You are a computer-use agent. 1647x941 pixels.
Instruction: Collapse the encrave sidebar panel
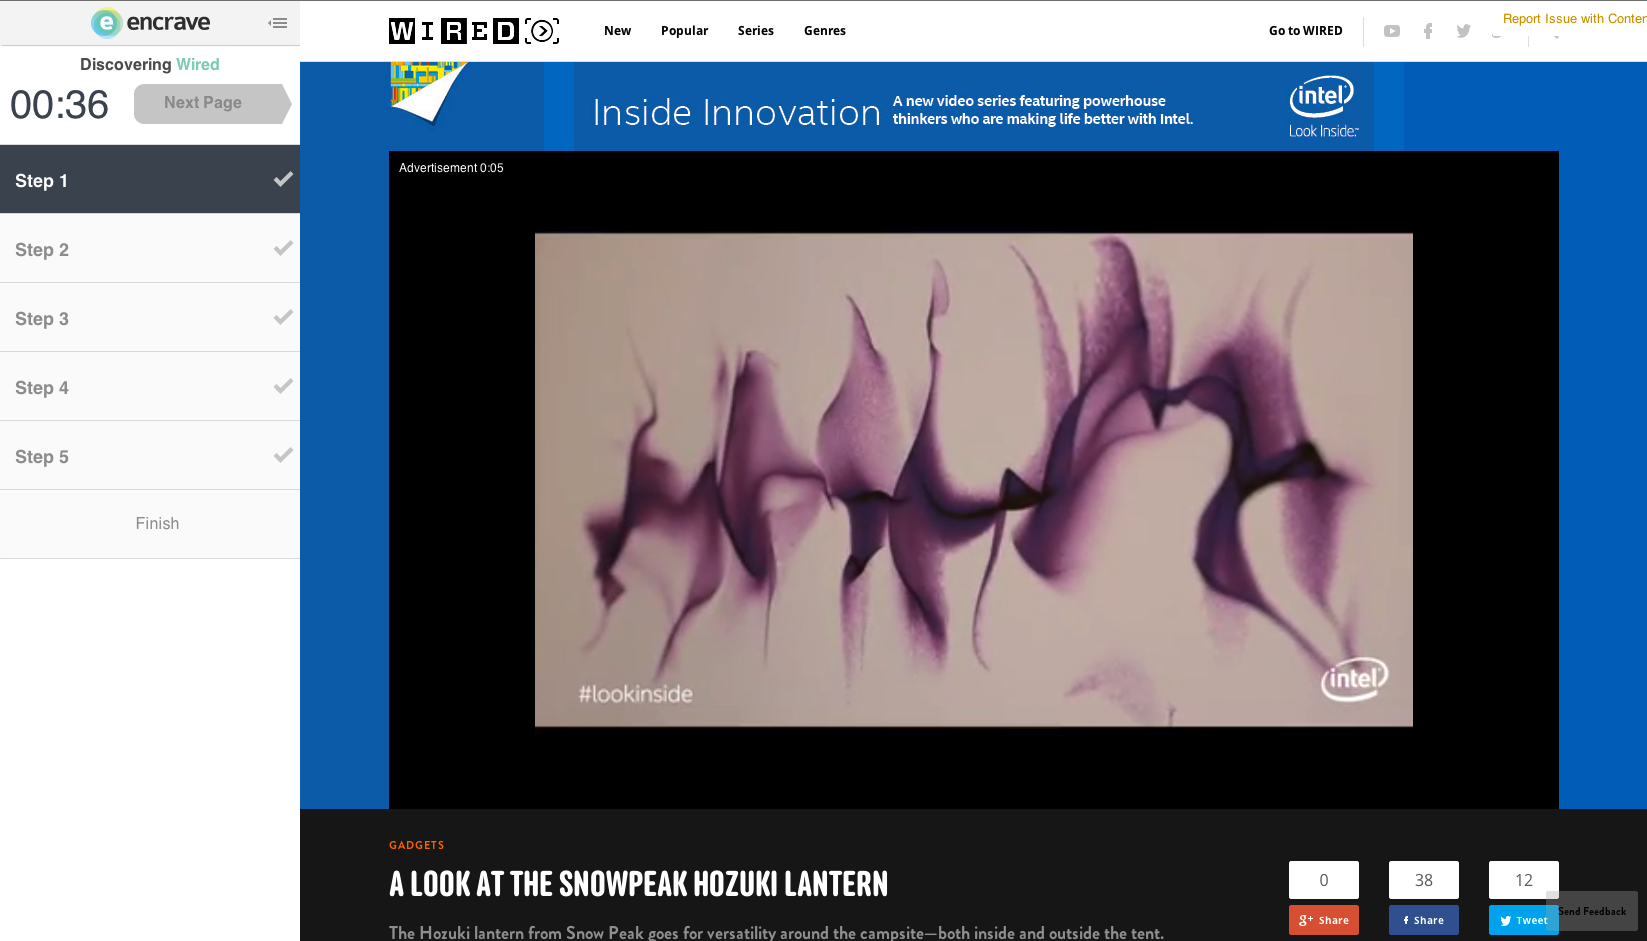coord(278,23)
